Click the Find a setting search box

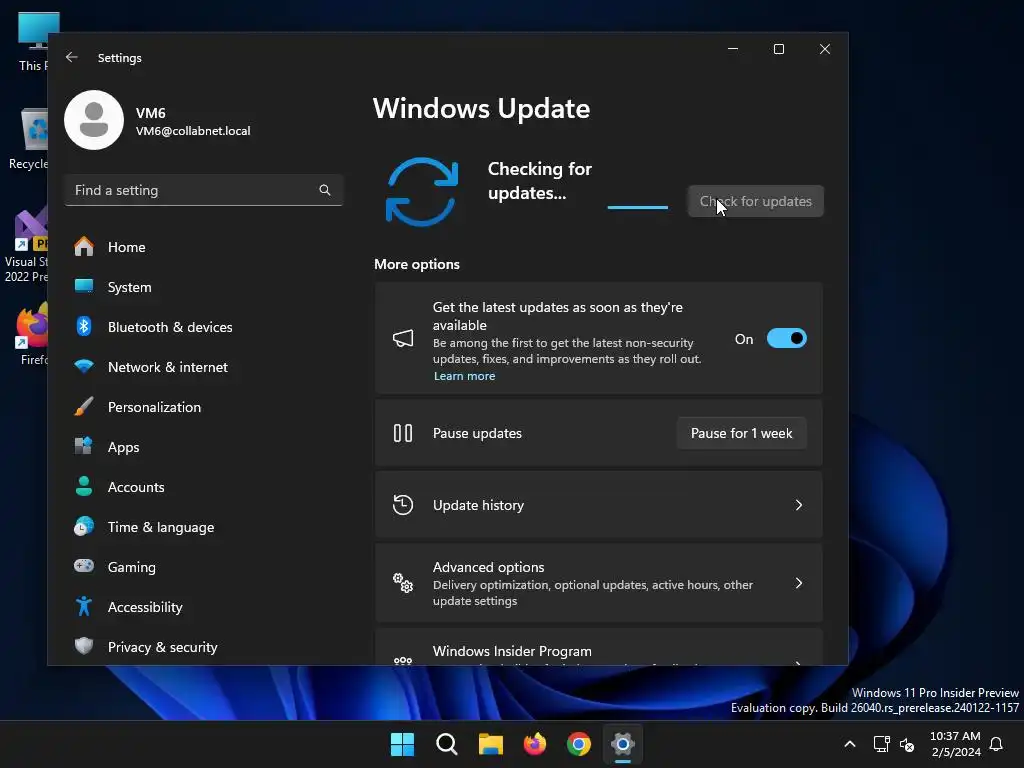204,190
